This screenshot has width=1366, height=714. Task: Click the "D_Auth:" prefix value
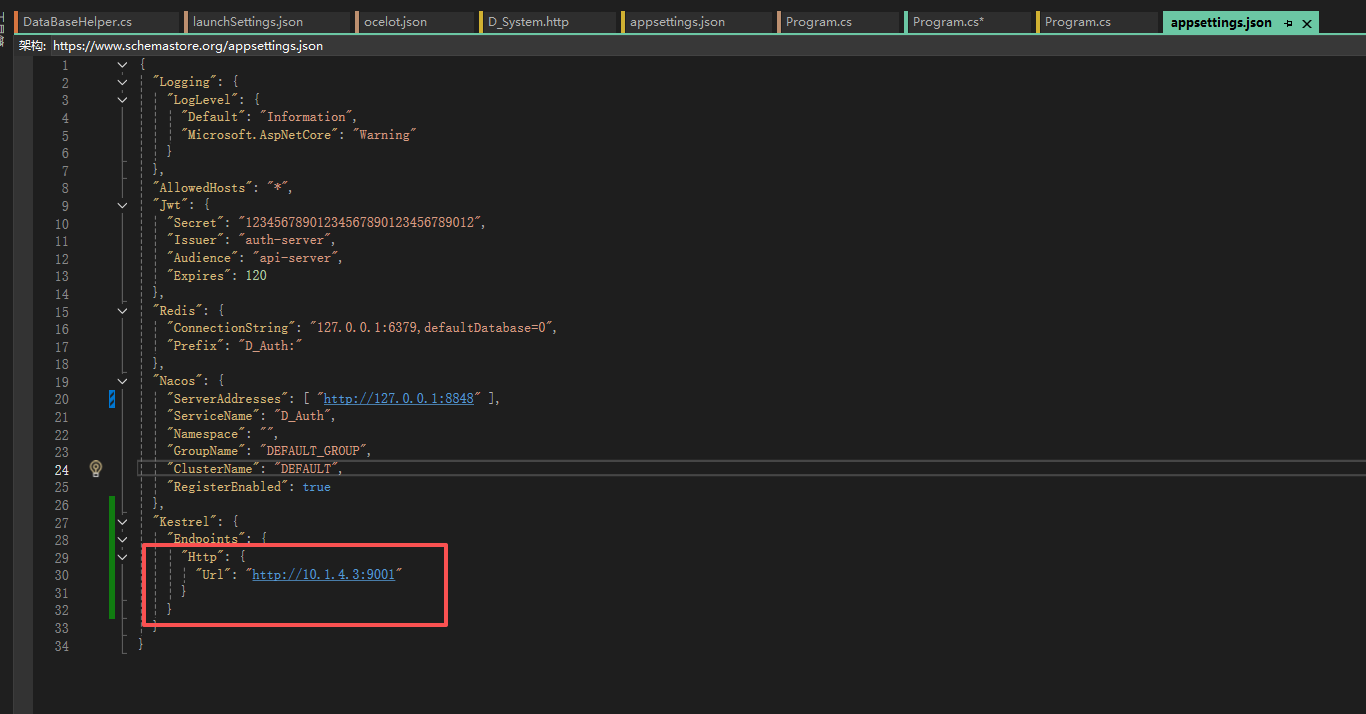[270, 346]
